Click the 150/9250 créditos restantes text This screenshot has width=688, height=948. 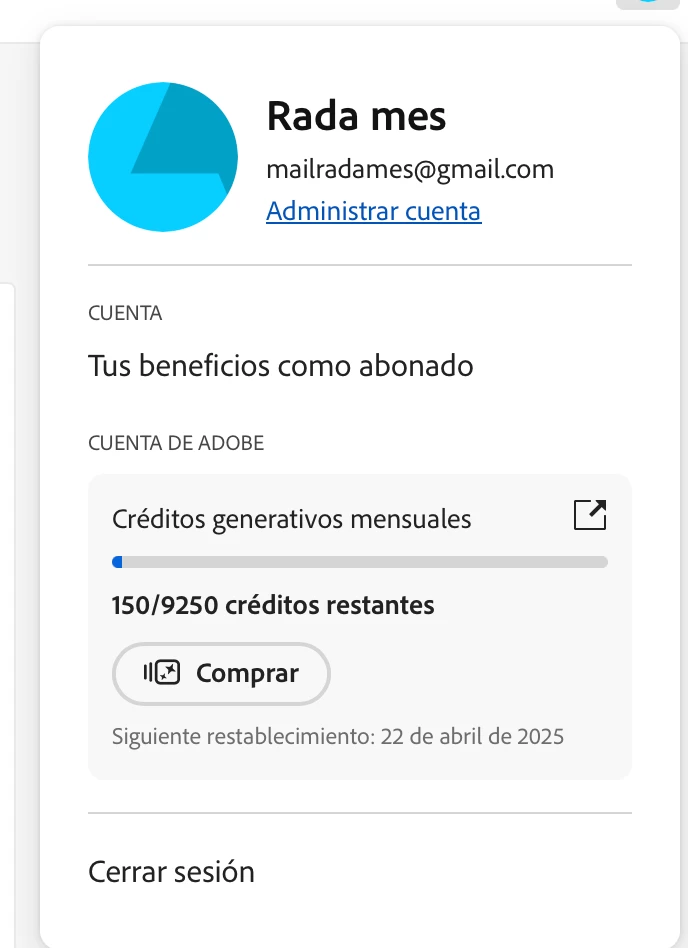pos(273,605)
